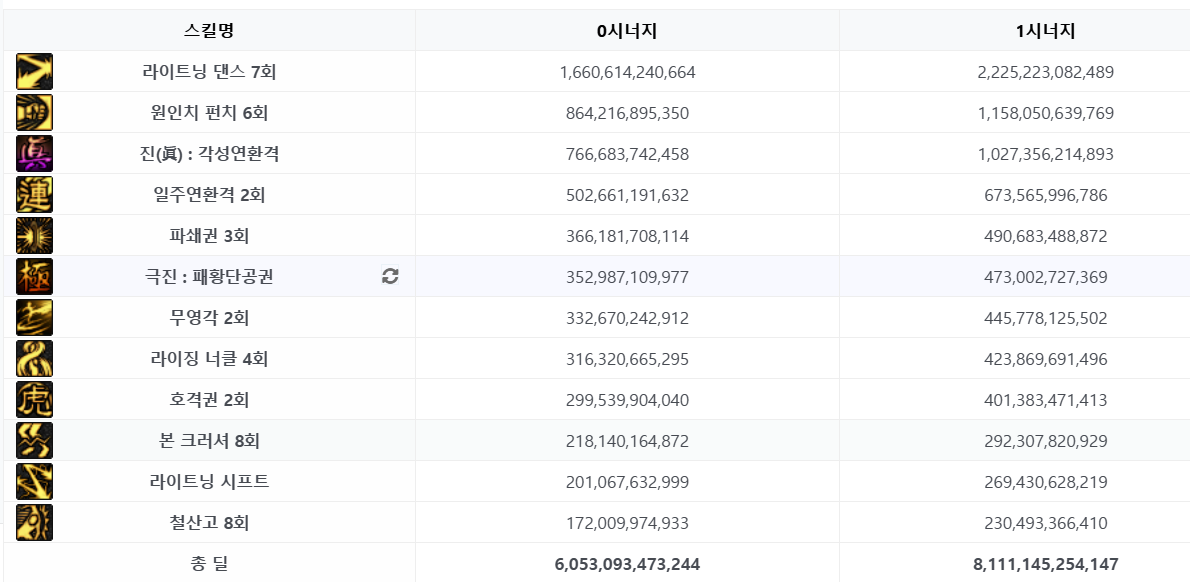Click the 0시너지 column header
The height and width of the screenshot is (582, 1190).
[x=627, y=31]
